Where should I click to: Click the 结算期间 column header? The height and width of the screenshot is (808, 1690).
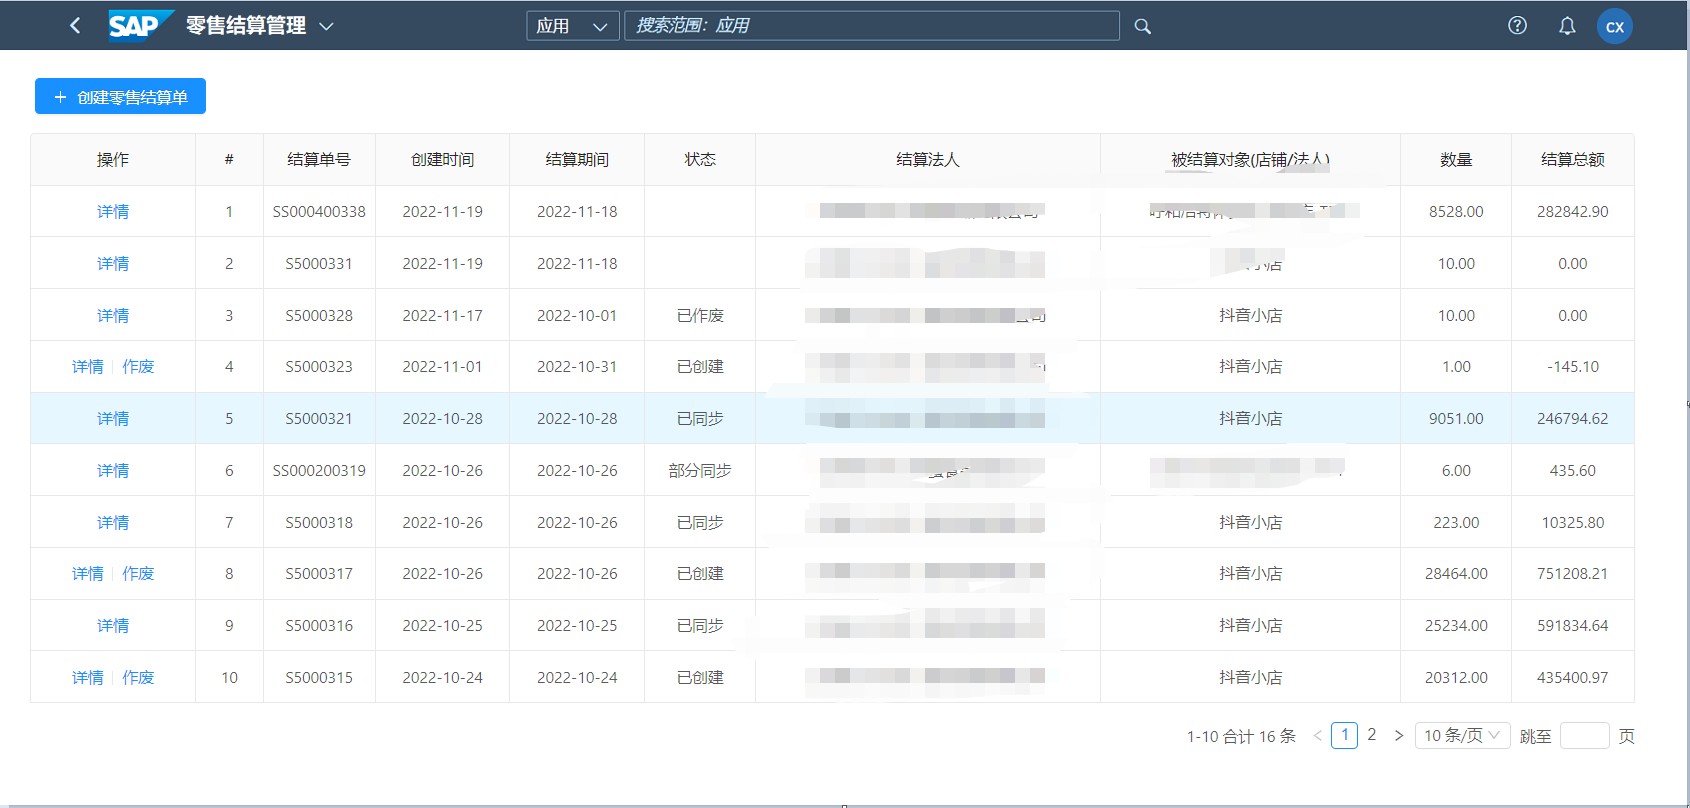577,160
